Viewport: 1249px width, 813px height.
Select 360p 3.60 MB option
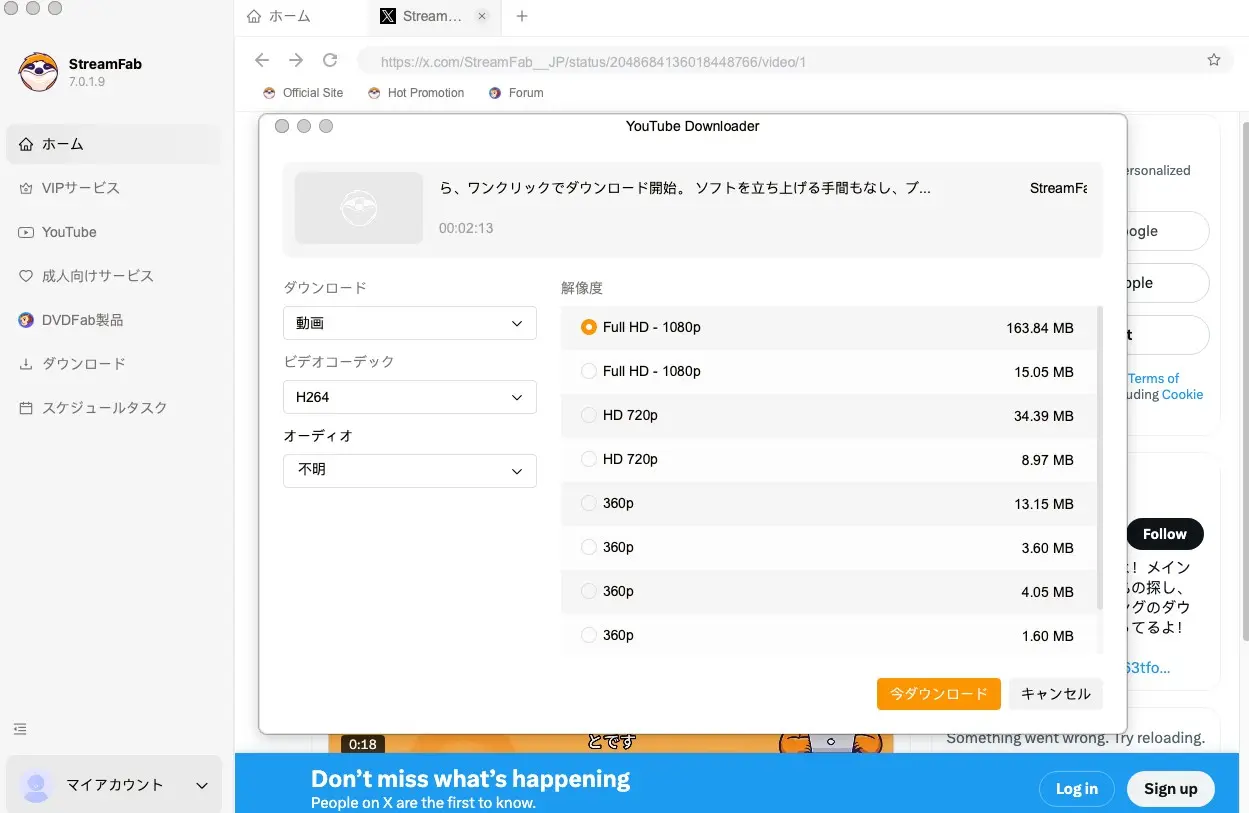828,547
